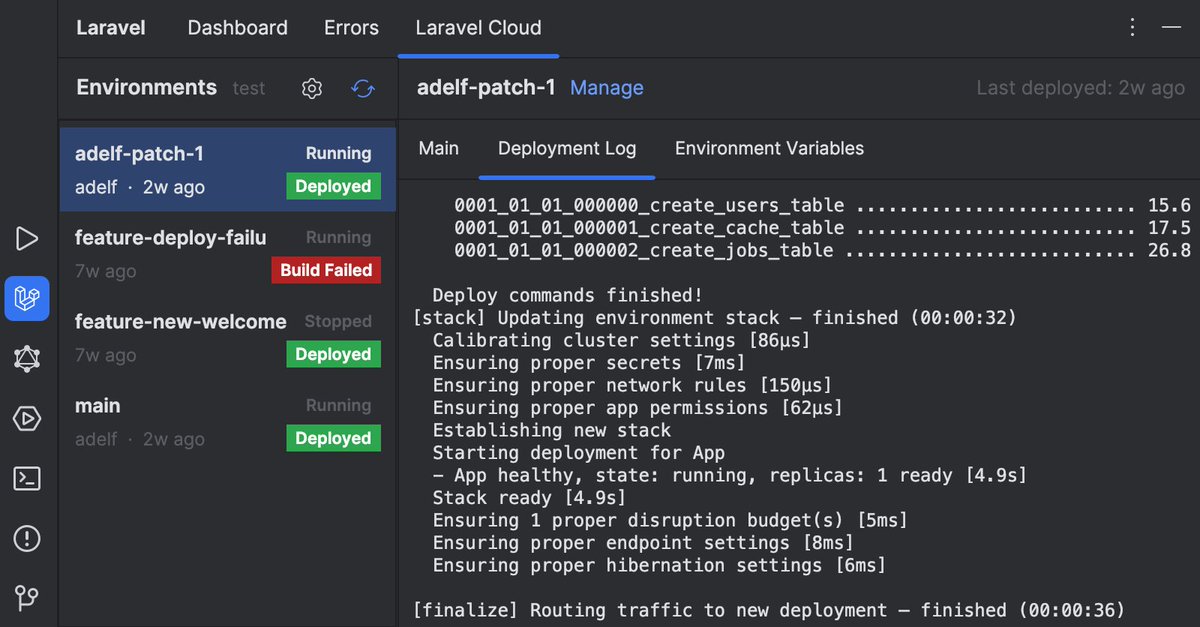The width and height of the screenshot is (1200, 627).
Task: Click 'Ensuring proper endpoint settings' line
Action: click(643, 543)
